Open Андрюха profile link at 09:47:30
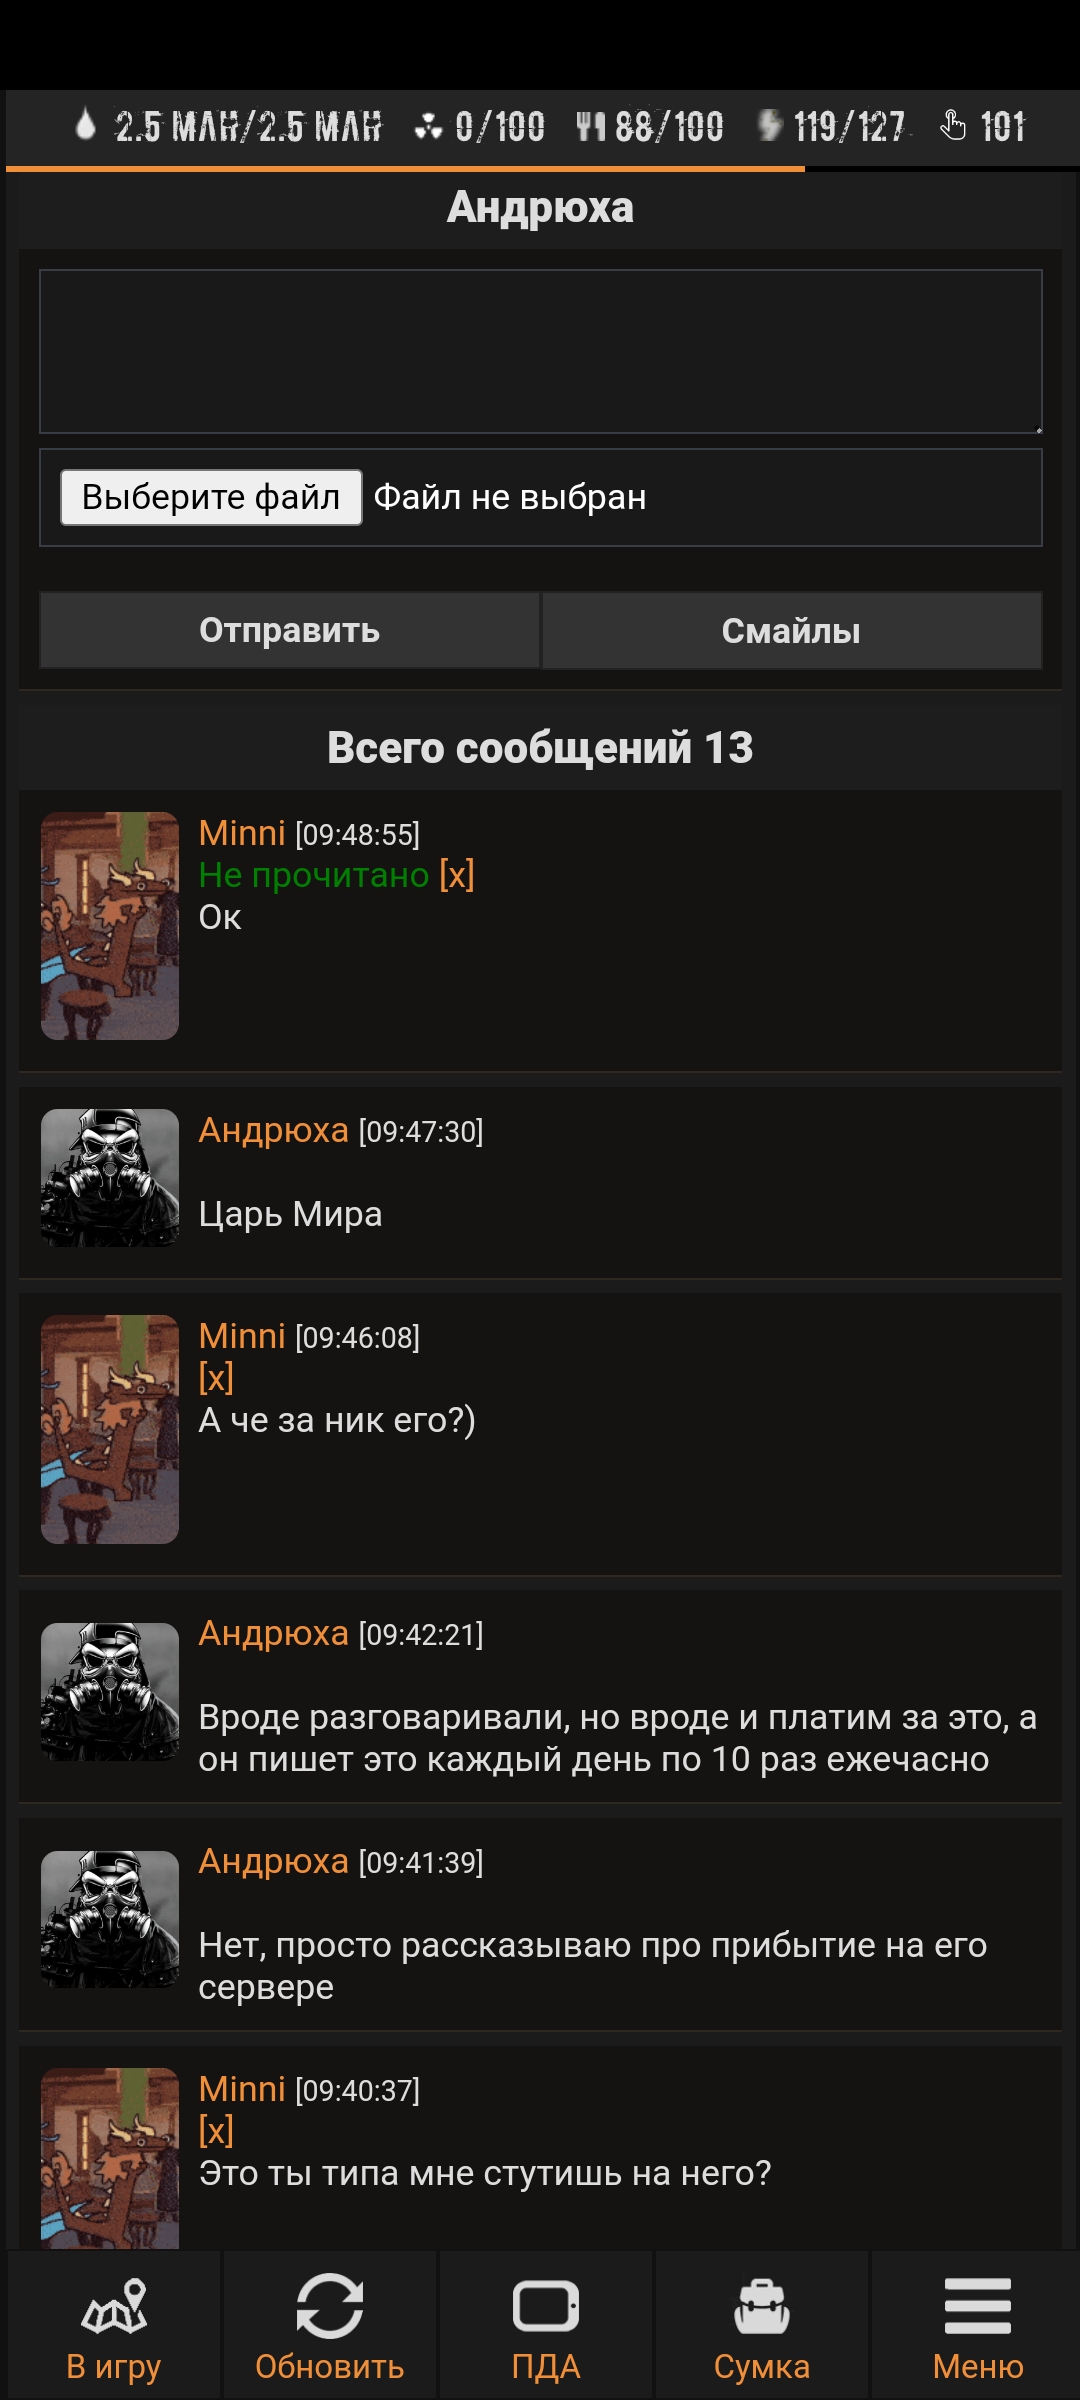This screenshot has width=1080, height=2400. 273,1130
